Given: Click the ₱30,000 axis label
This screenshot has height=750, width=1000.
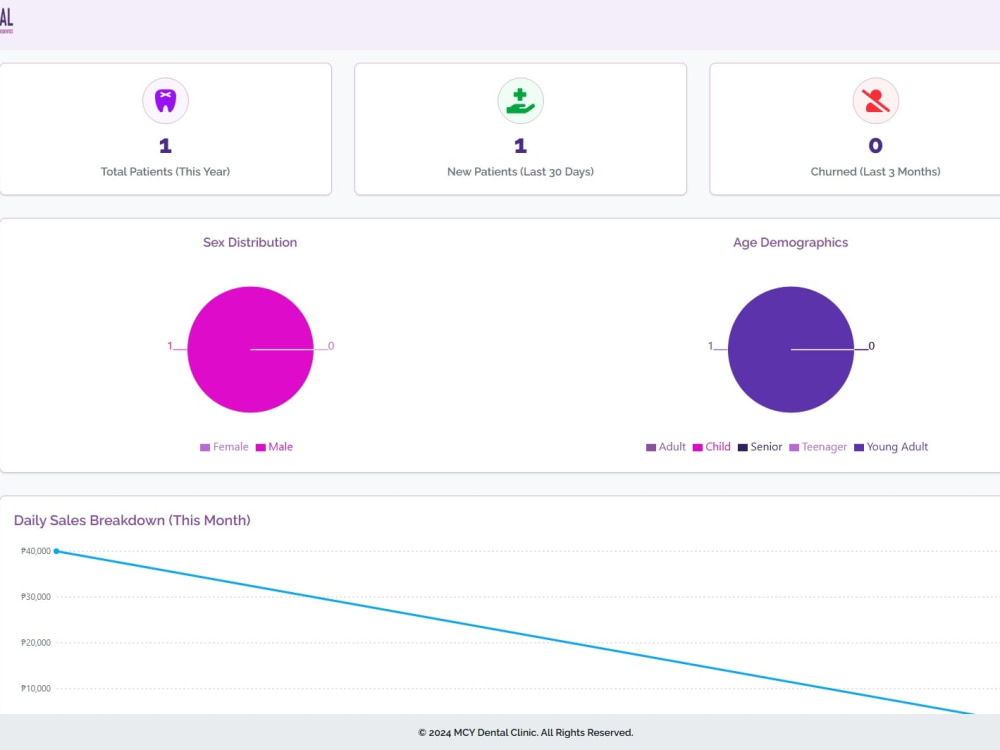Looking at the screenshot, I should pos(36,597).
